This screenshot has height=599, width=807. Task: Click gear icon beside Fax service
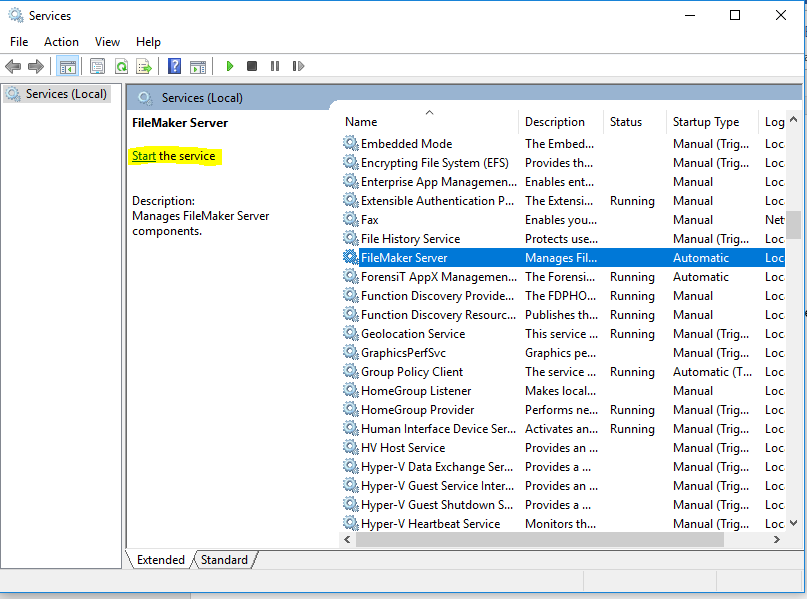point(350,219)
